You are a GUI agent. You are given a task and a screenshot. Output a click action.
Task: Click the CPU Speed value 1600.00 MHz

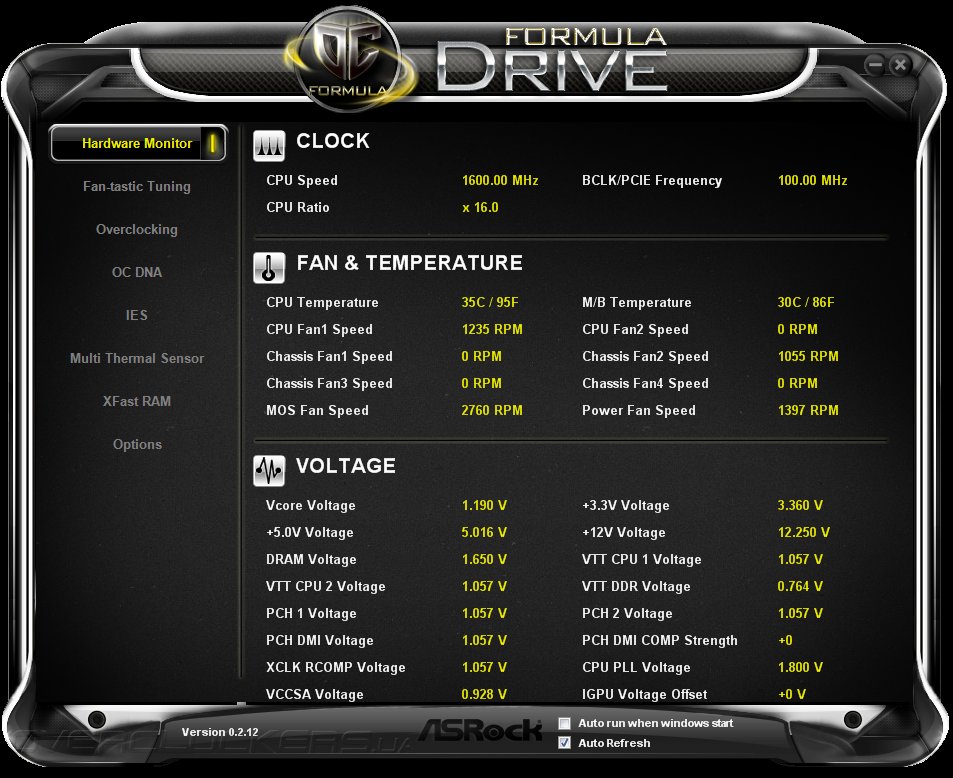[x=500, y=181]
